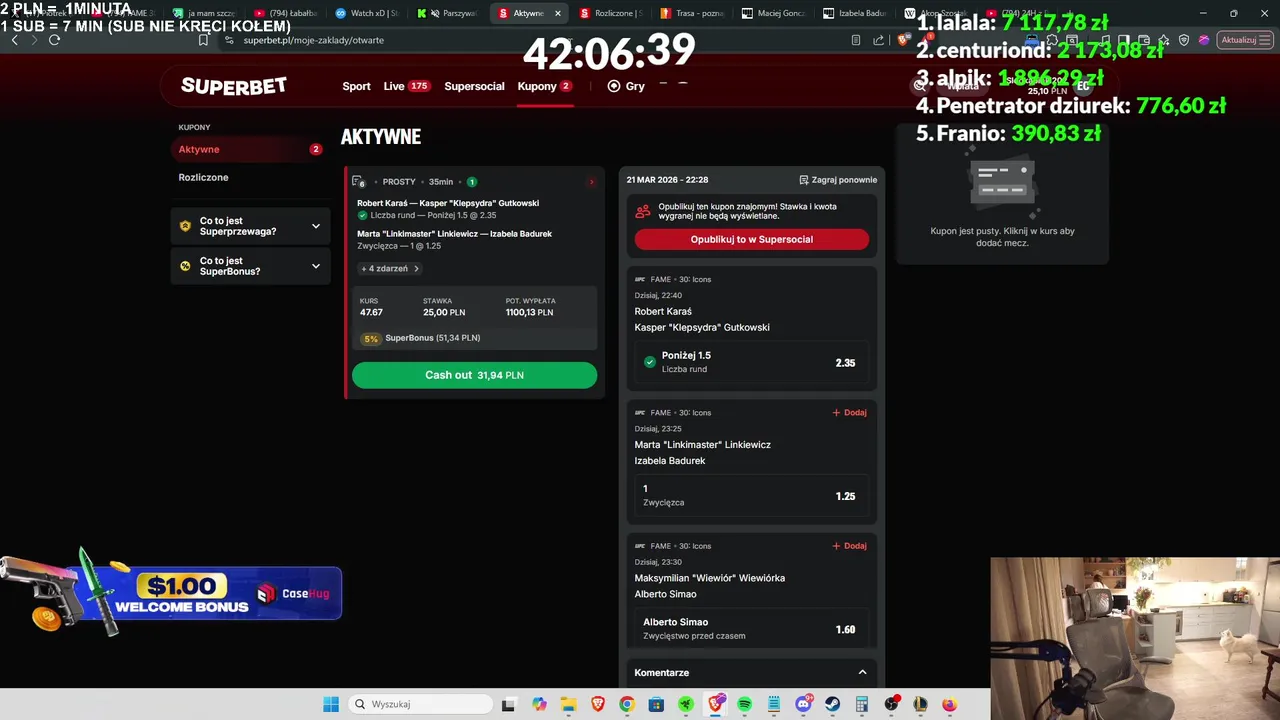Click the Superprzewaga shield icon
1280x720 pixels.
point(185,226)
